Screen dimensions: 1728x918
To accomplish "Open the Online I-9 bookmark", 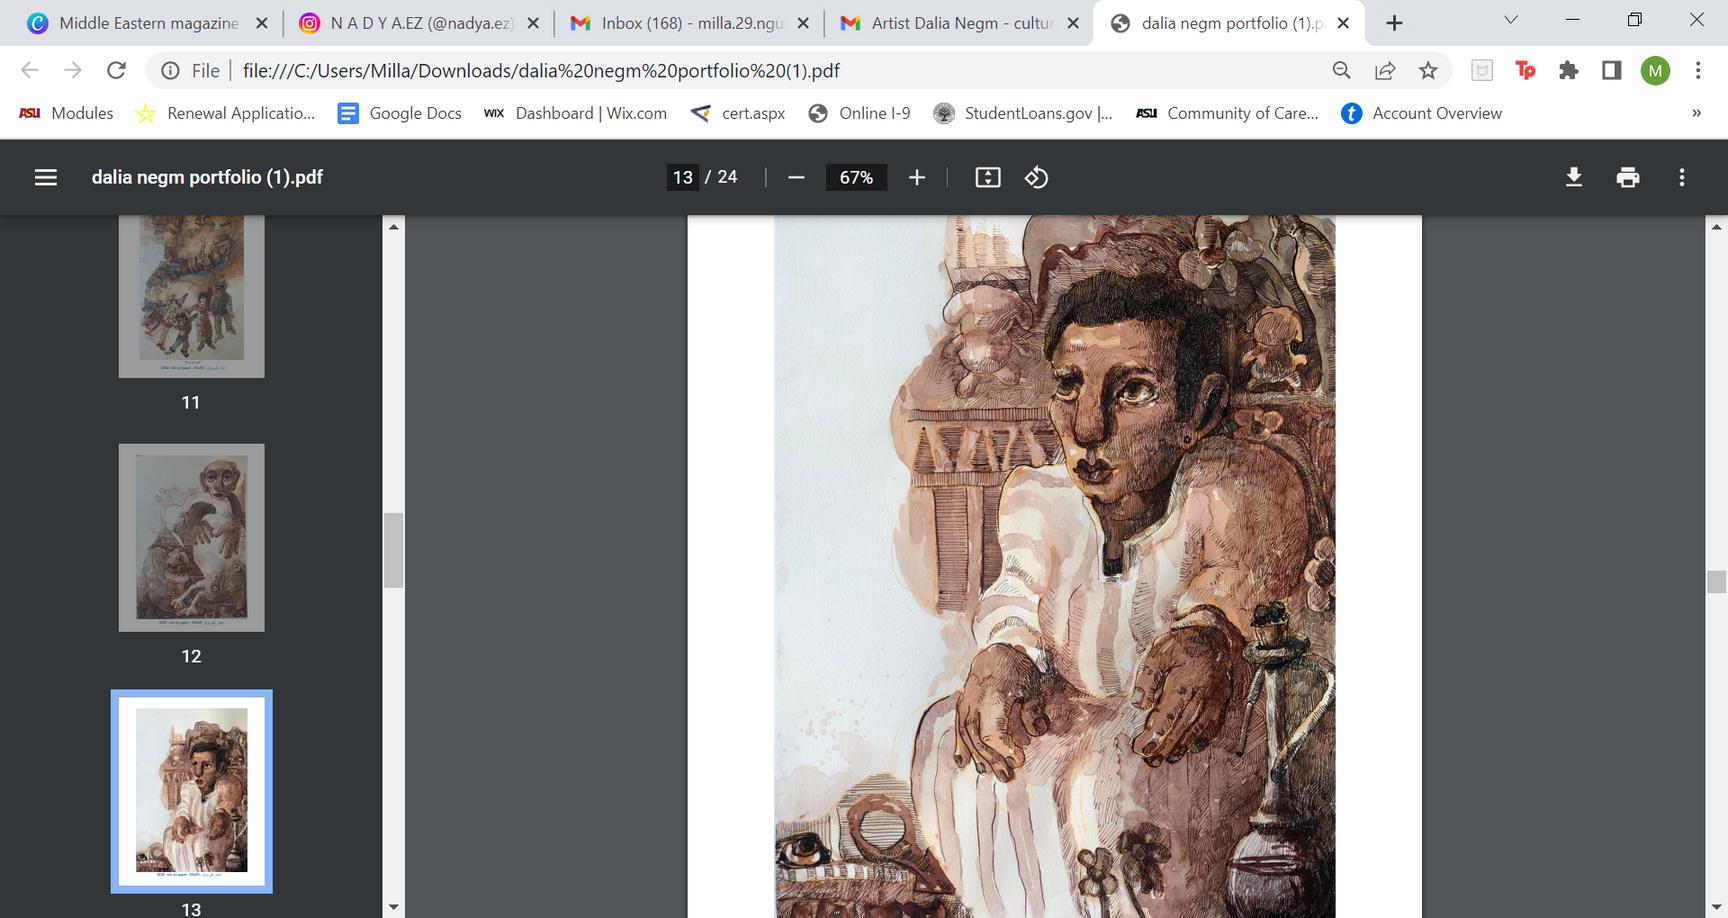I will pyautogui.click(x=860, y=113).
